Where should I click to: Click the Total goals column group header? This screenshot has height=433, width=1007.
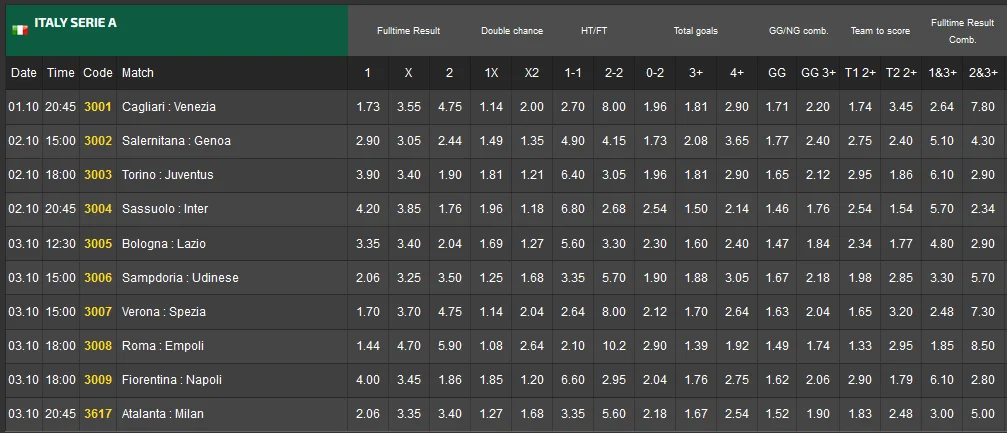pyautogui.click(x=696, y=31)
